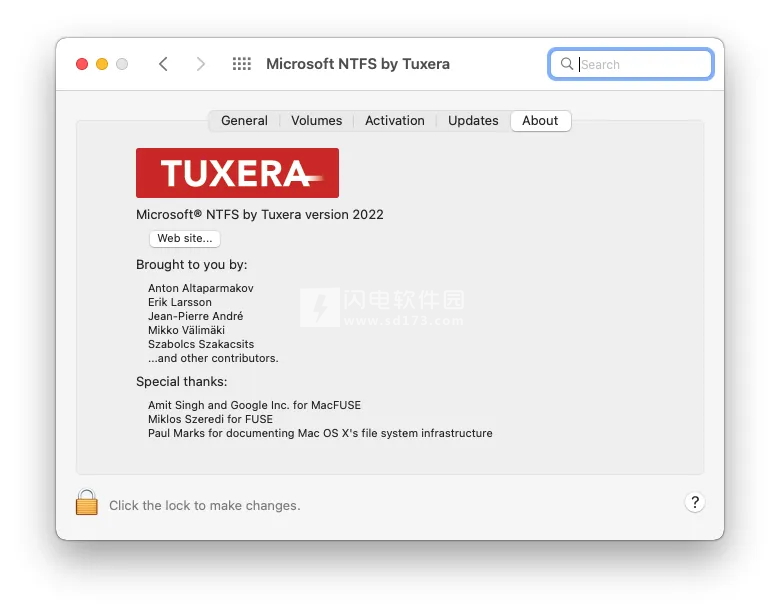
Task: Show all preferences grid icon
Action: (x=242, y=64)
